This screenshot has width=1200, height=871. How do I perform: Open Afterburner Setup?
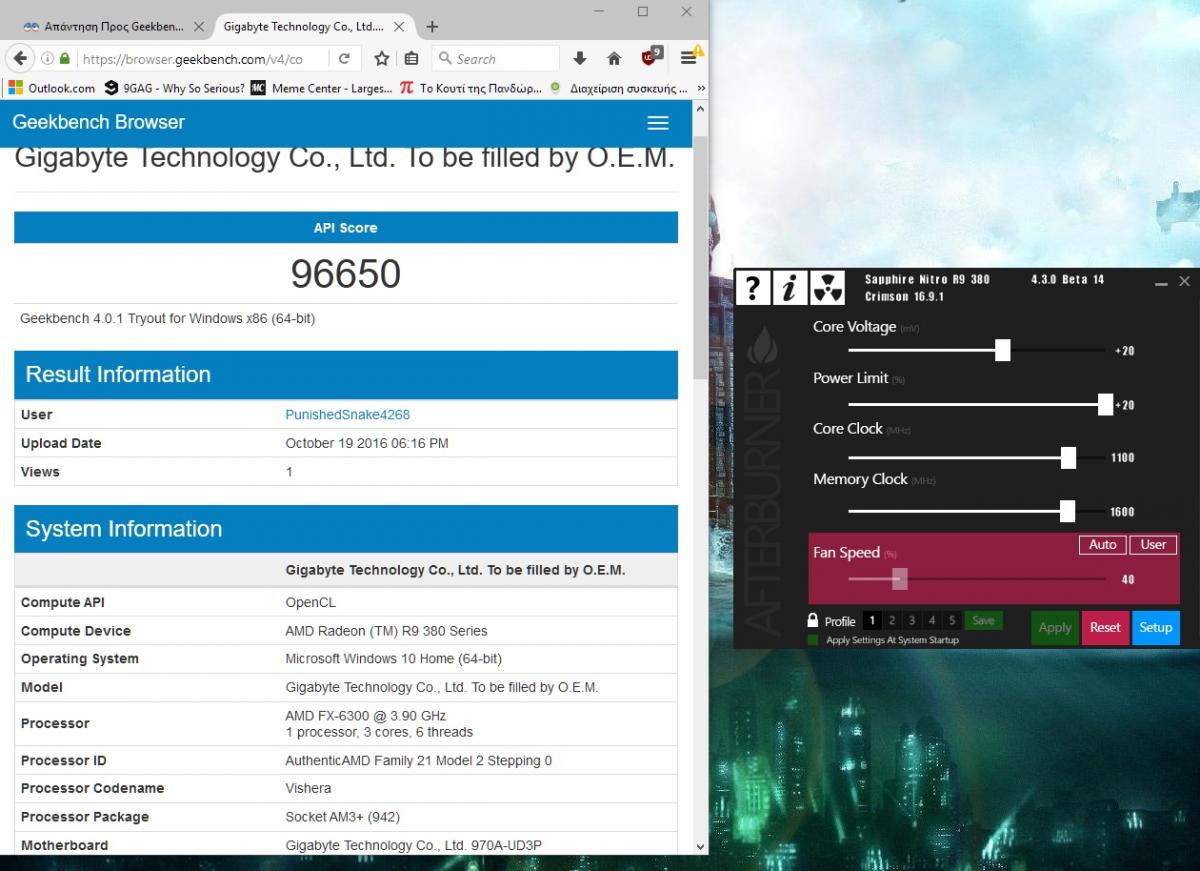1156,628
